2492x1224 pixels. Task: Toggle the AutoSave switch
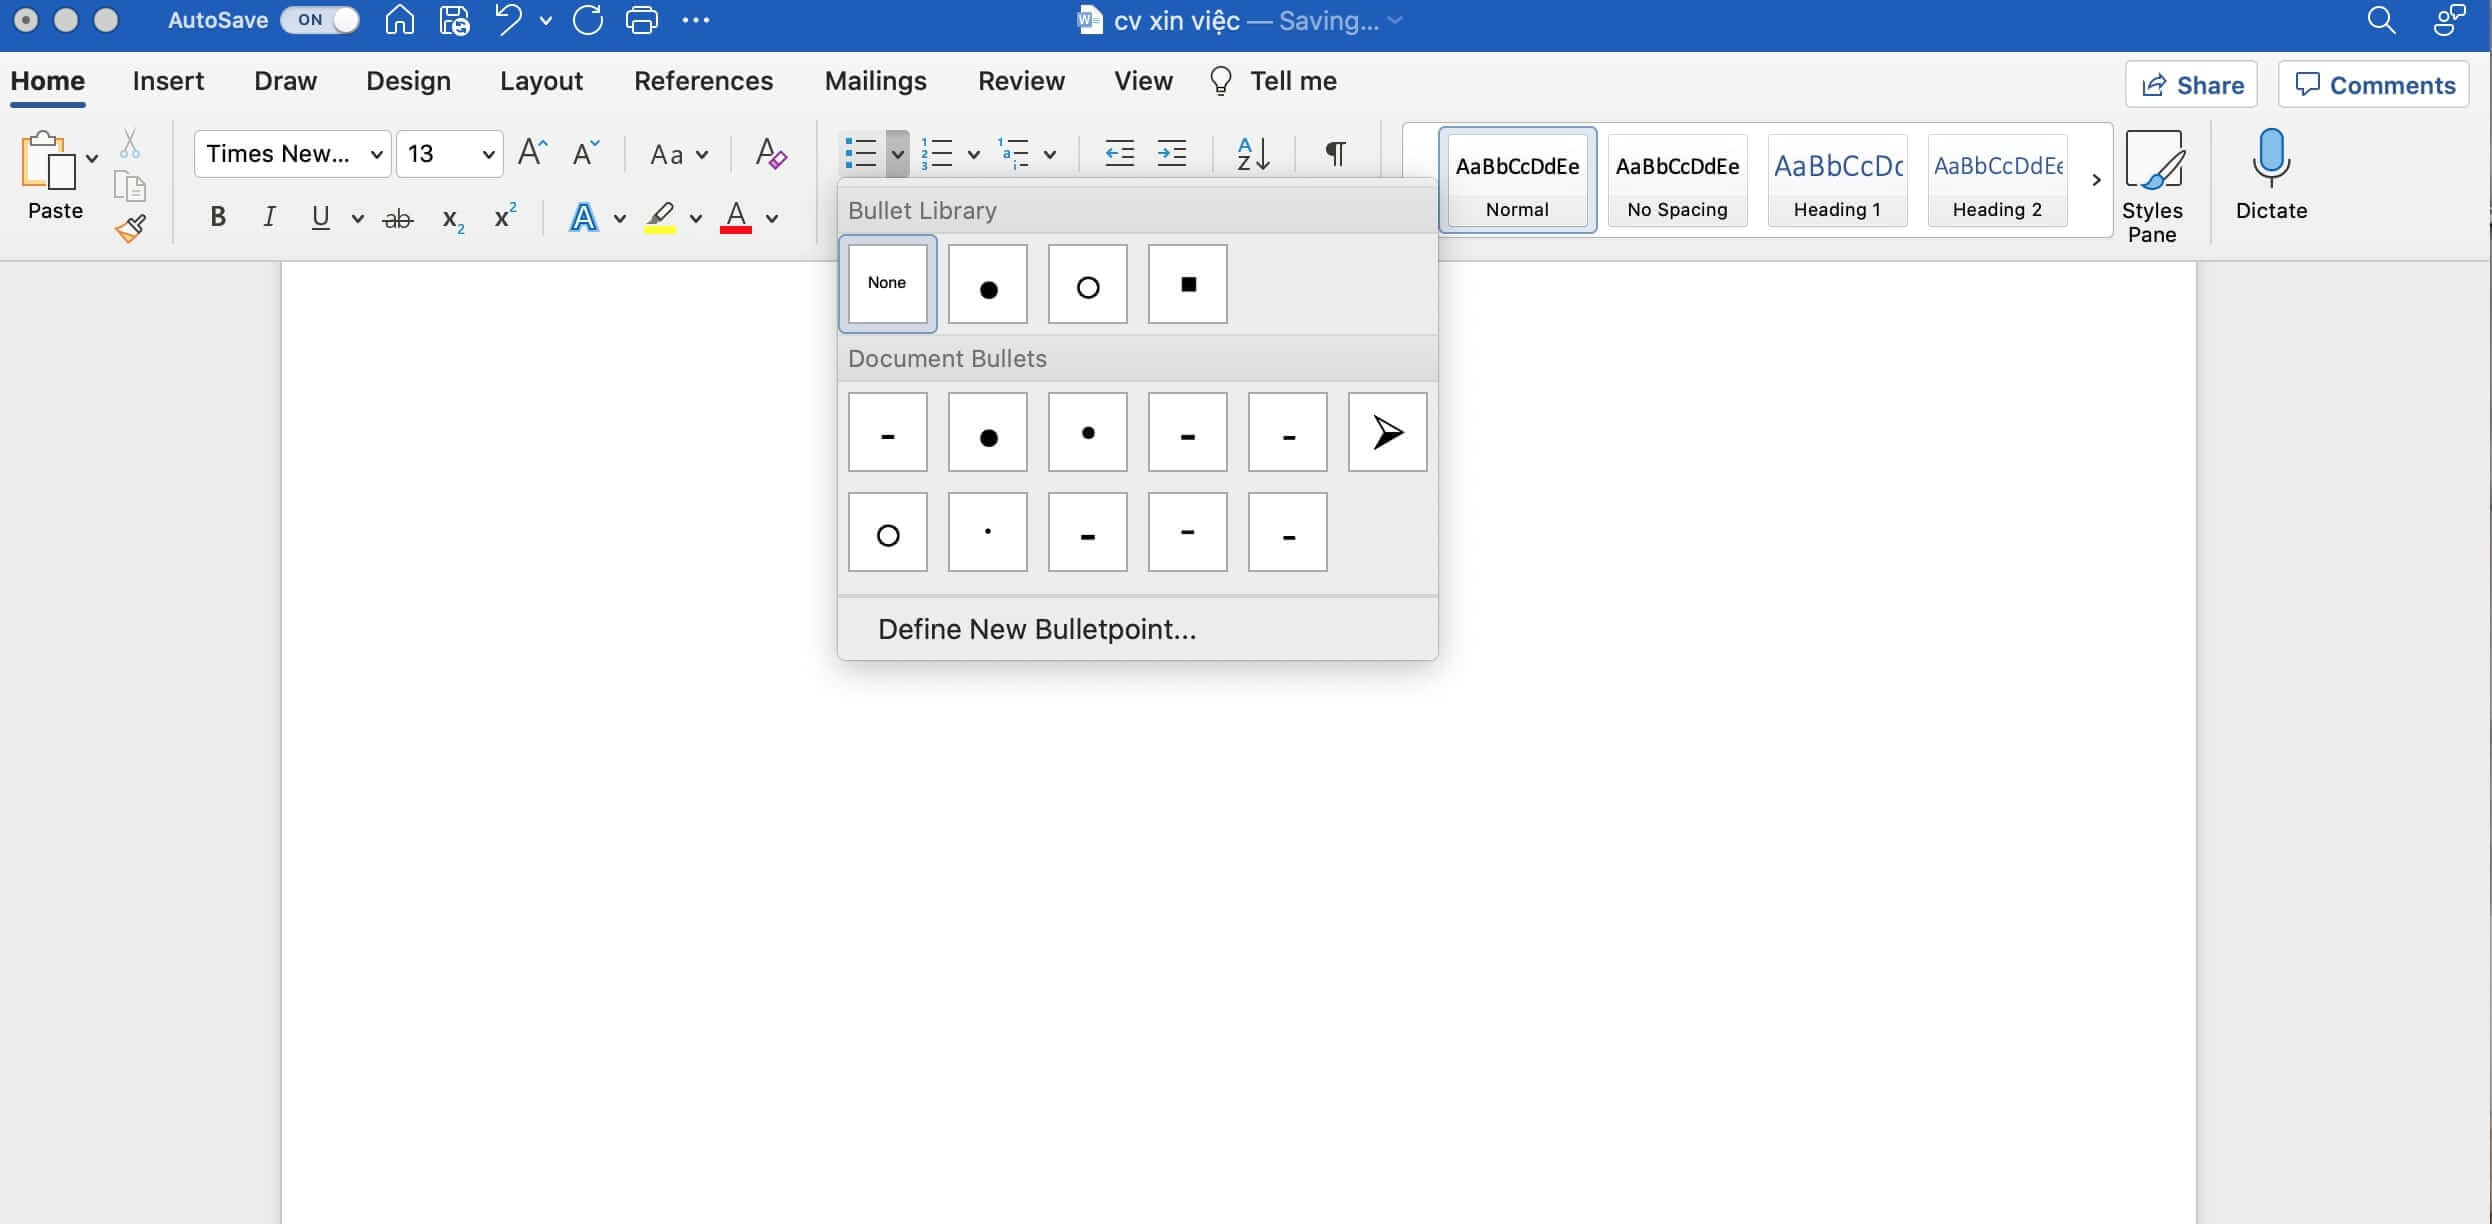click(x=320, y=20)
